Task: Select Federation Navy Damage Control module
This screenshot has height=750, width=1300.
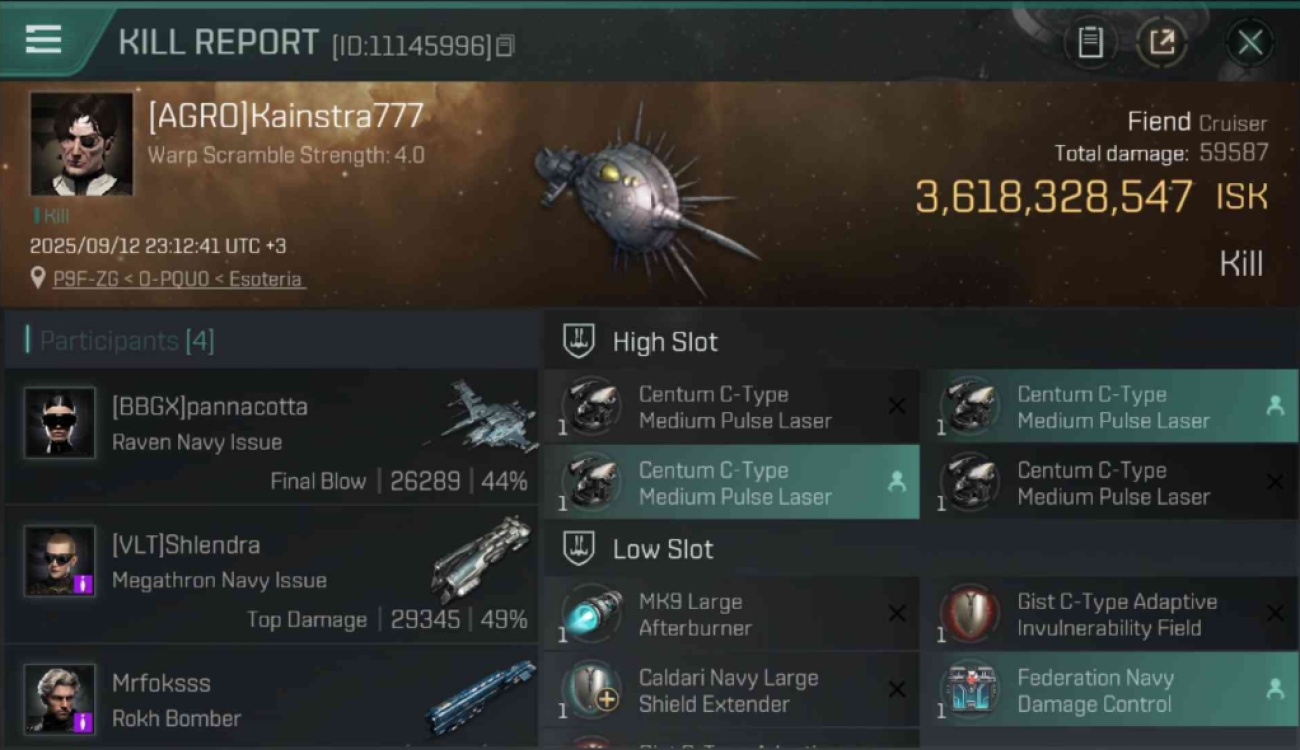Action: click(1109, 691)
